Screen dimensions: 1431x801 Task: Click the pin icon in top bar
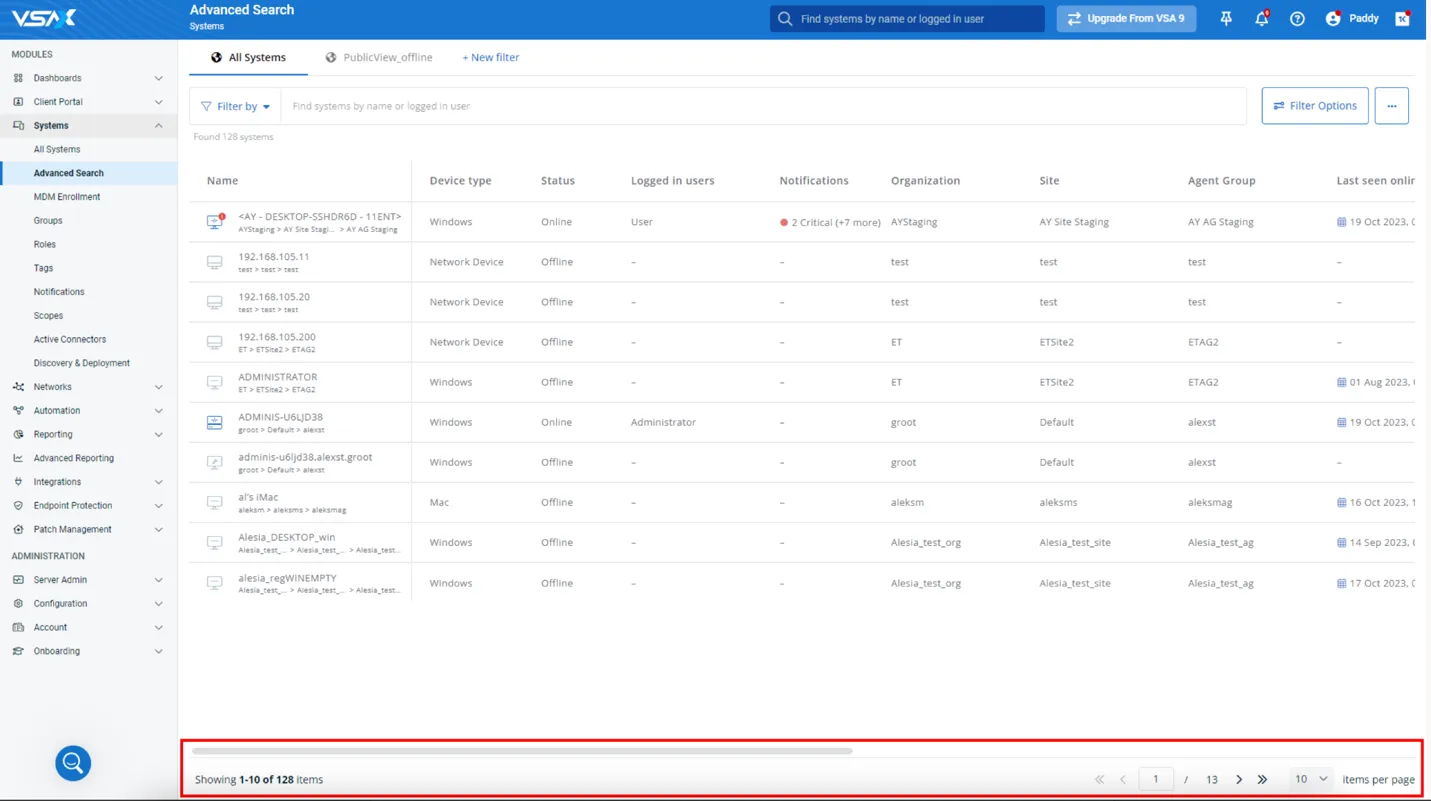coord(1225,19)
